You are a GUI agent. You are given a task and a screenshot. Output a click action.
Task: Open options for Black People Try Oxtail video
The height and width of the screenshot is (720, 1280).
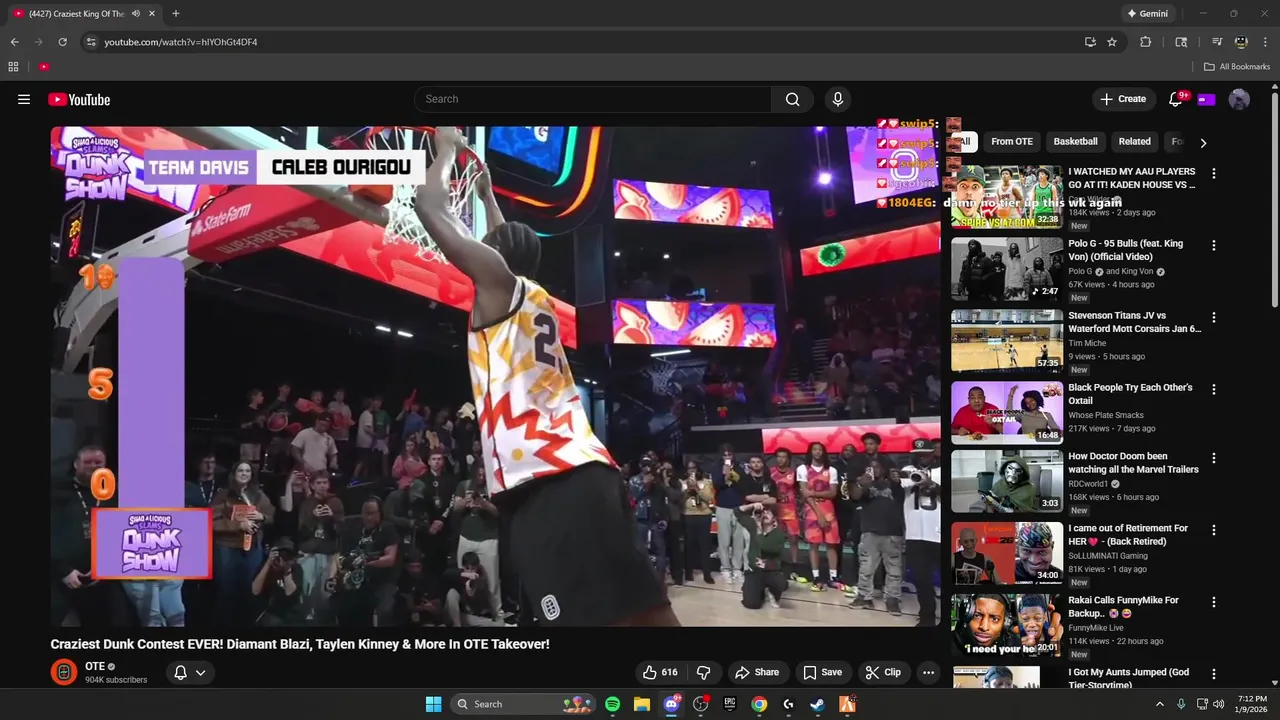coord(1214,389)
